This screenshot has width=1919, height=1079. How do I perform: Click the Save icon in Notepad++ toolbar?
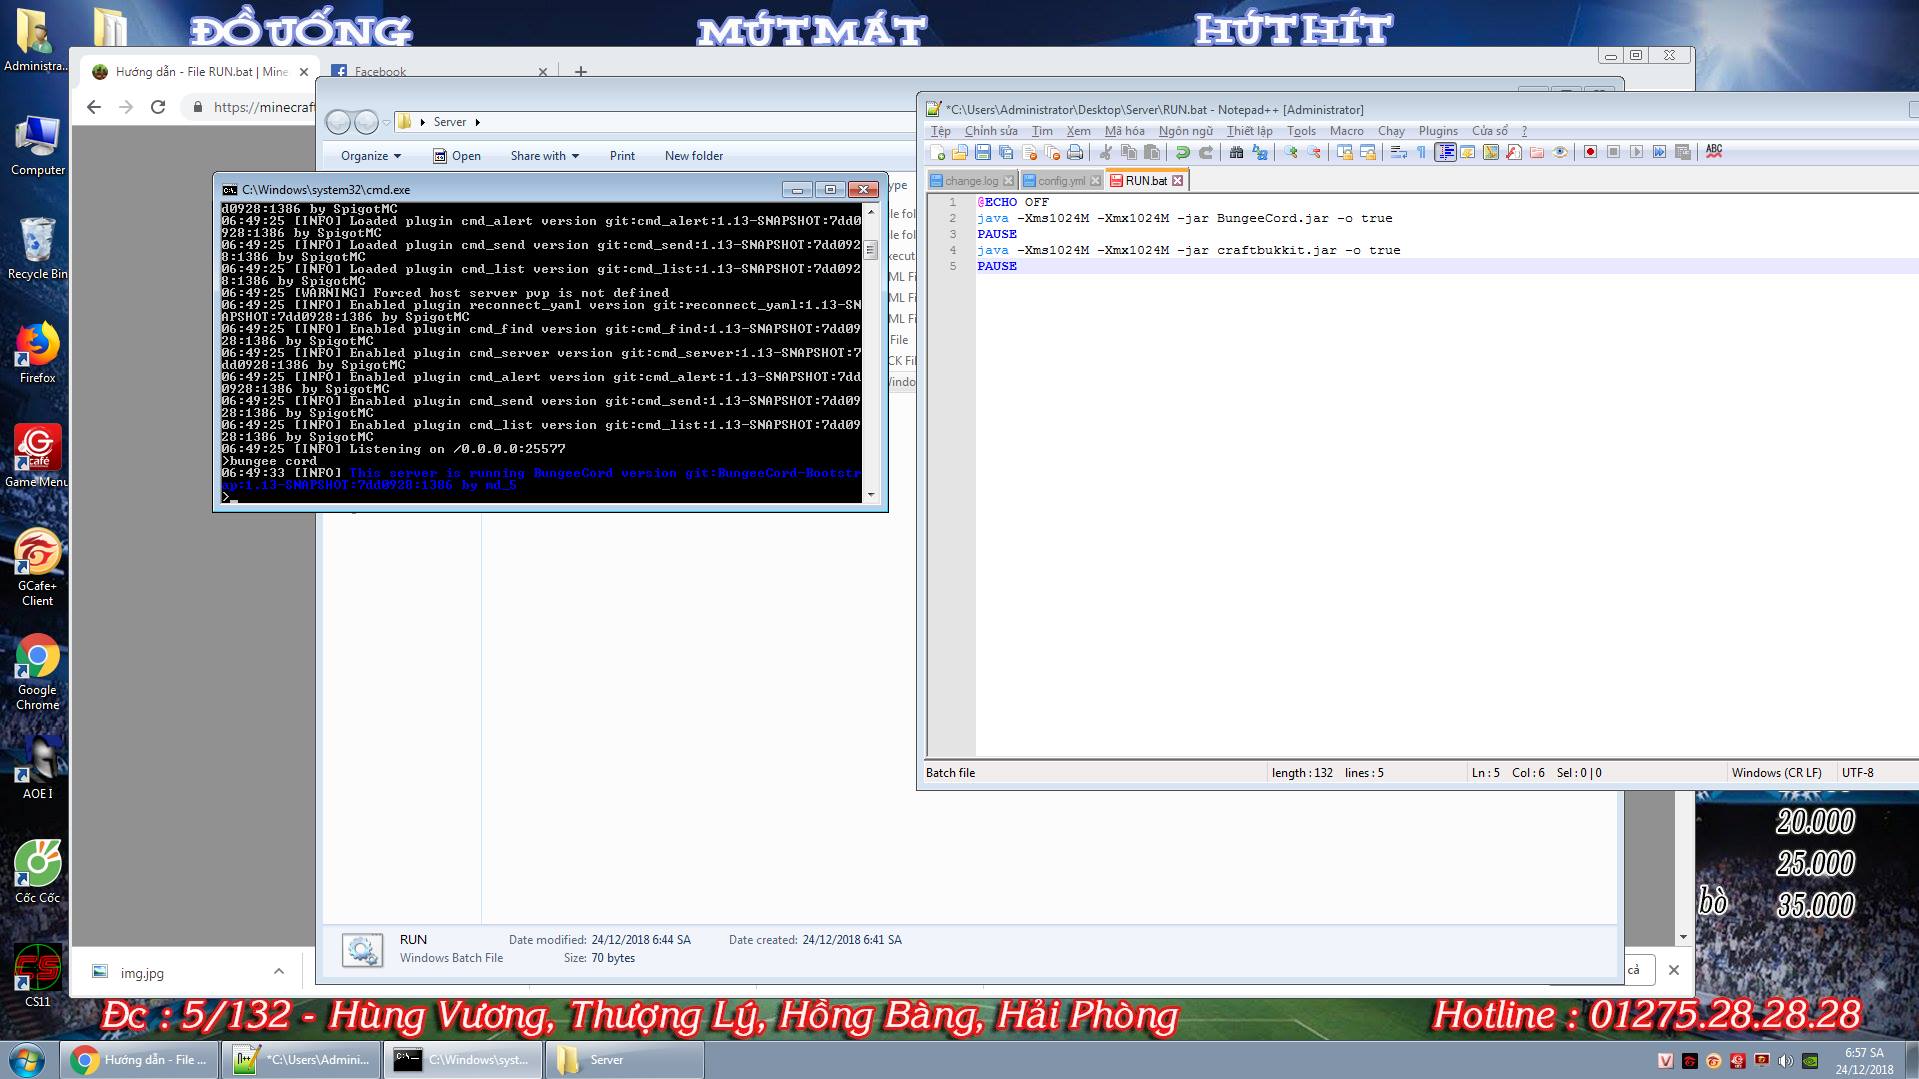[x=983, y=153]
